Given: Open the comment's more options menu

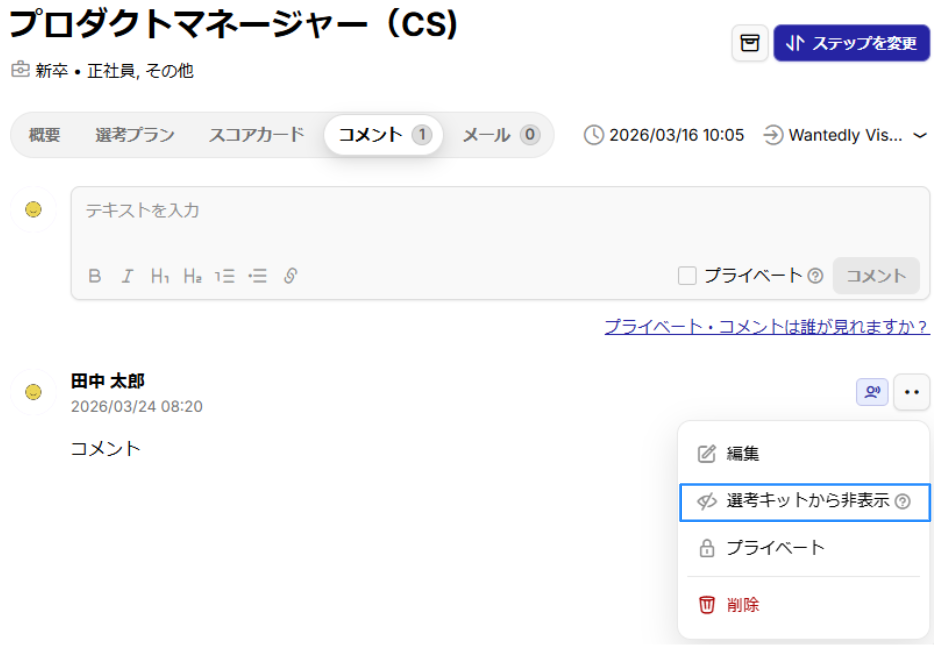Looking at the screenshot, I should point(911,392).
